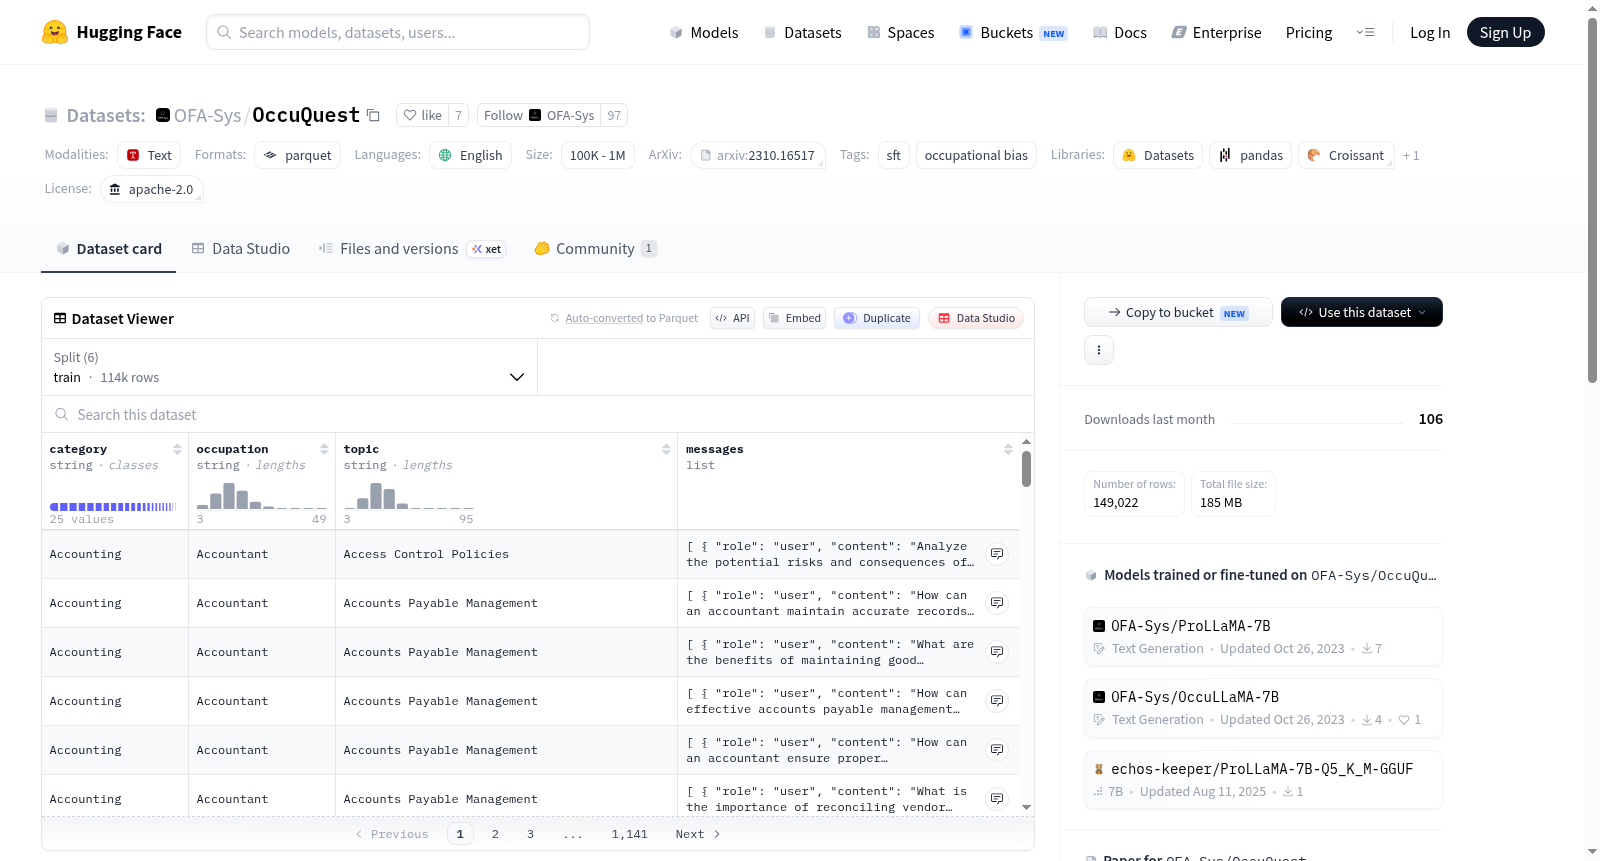Switch to the Dataset card tab
This screenshot has height=861, width=1600.
[108, 248]
